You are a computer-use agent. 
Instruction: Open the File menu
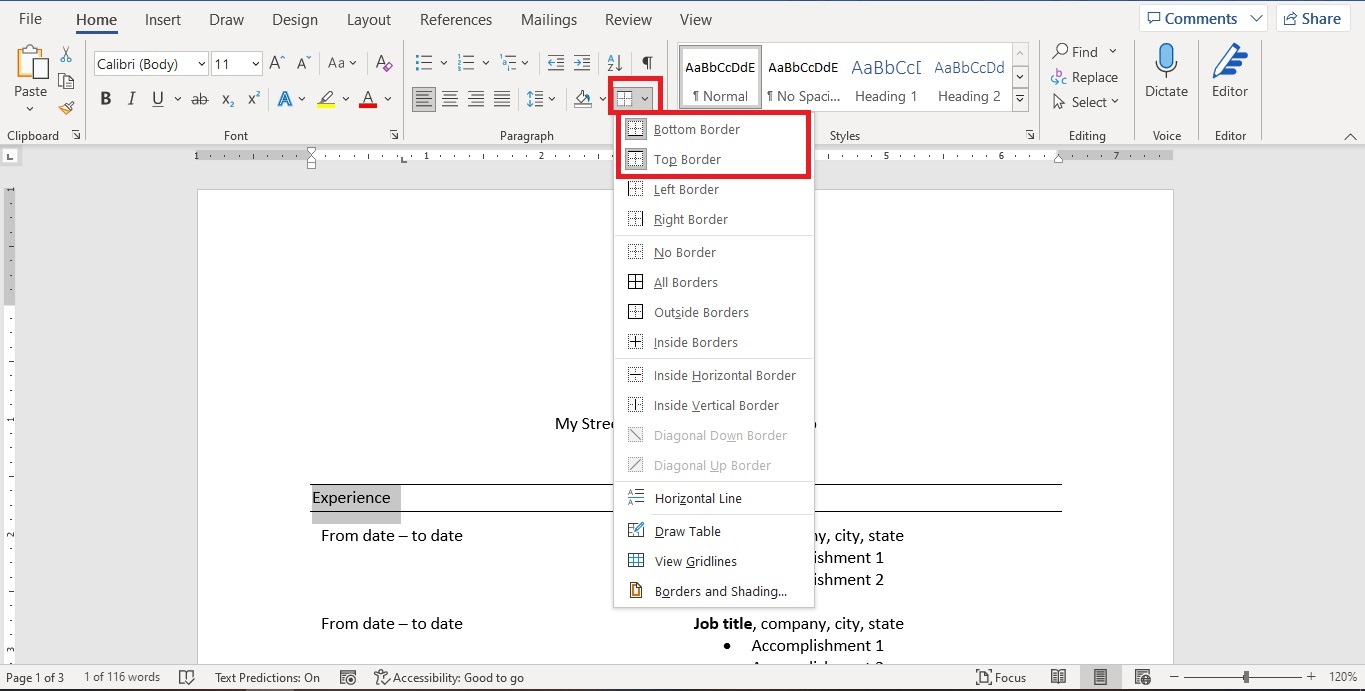point(30,20)
